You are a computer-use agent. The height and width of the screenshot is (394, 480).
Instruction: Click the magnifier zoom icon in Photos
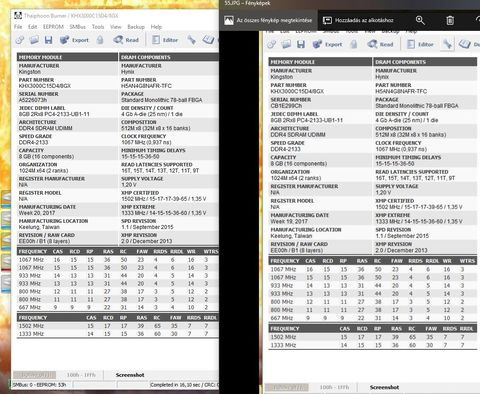point(420,20)
